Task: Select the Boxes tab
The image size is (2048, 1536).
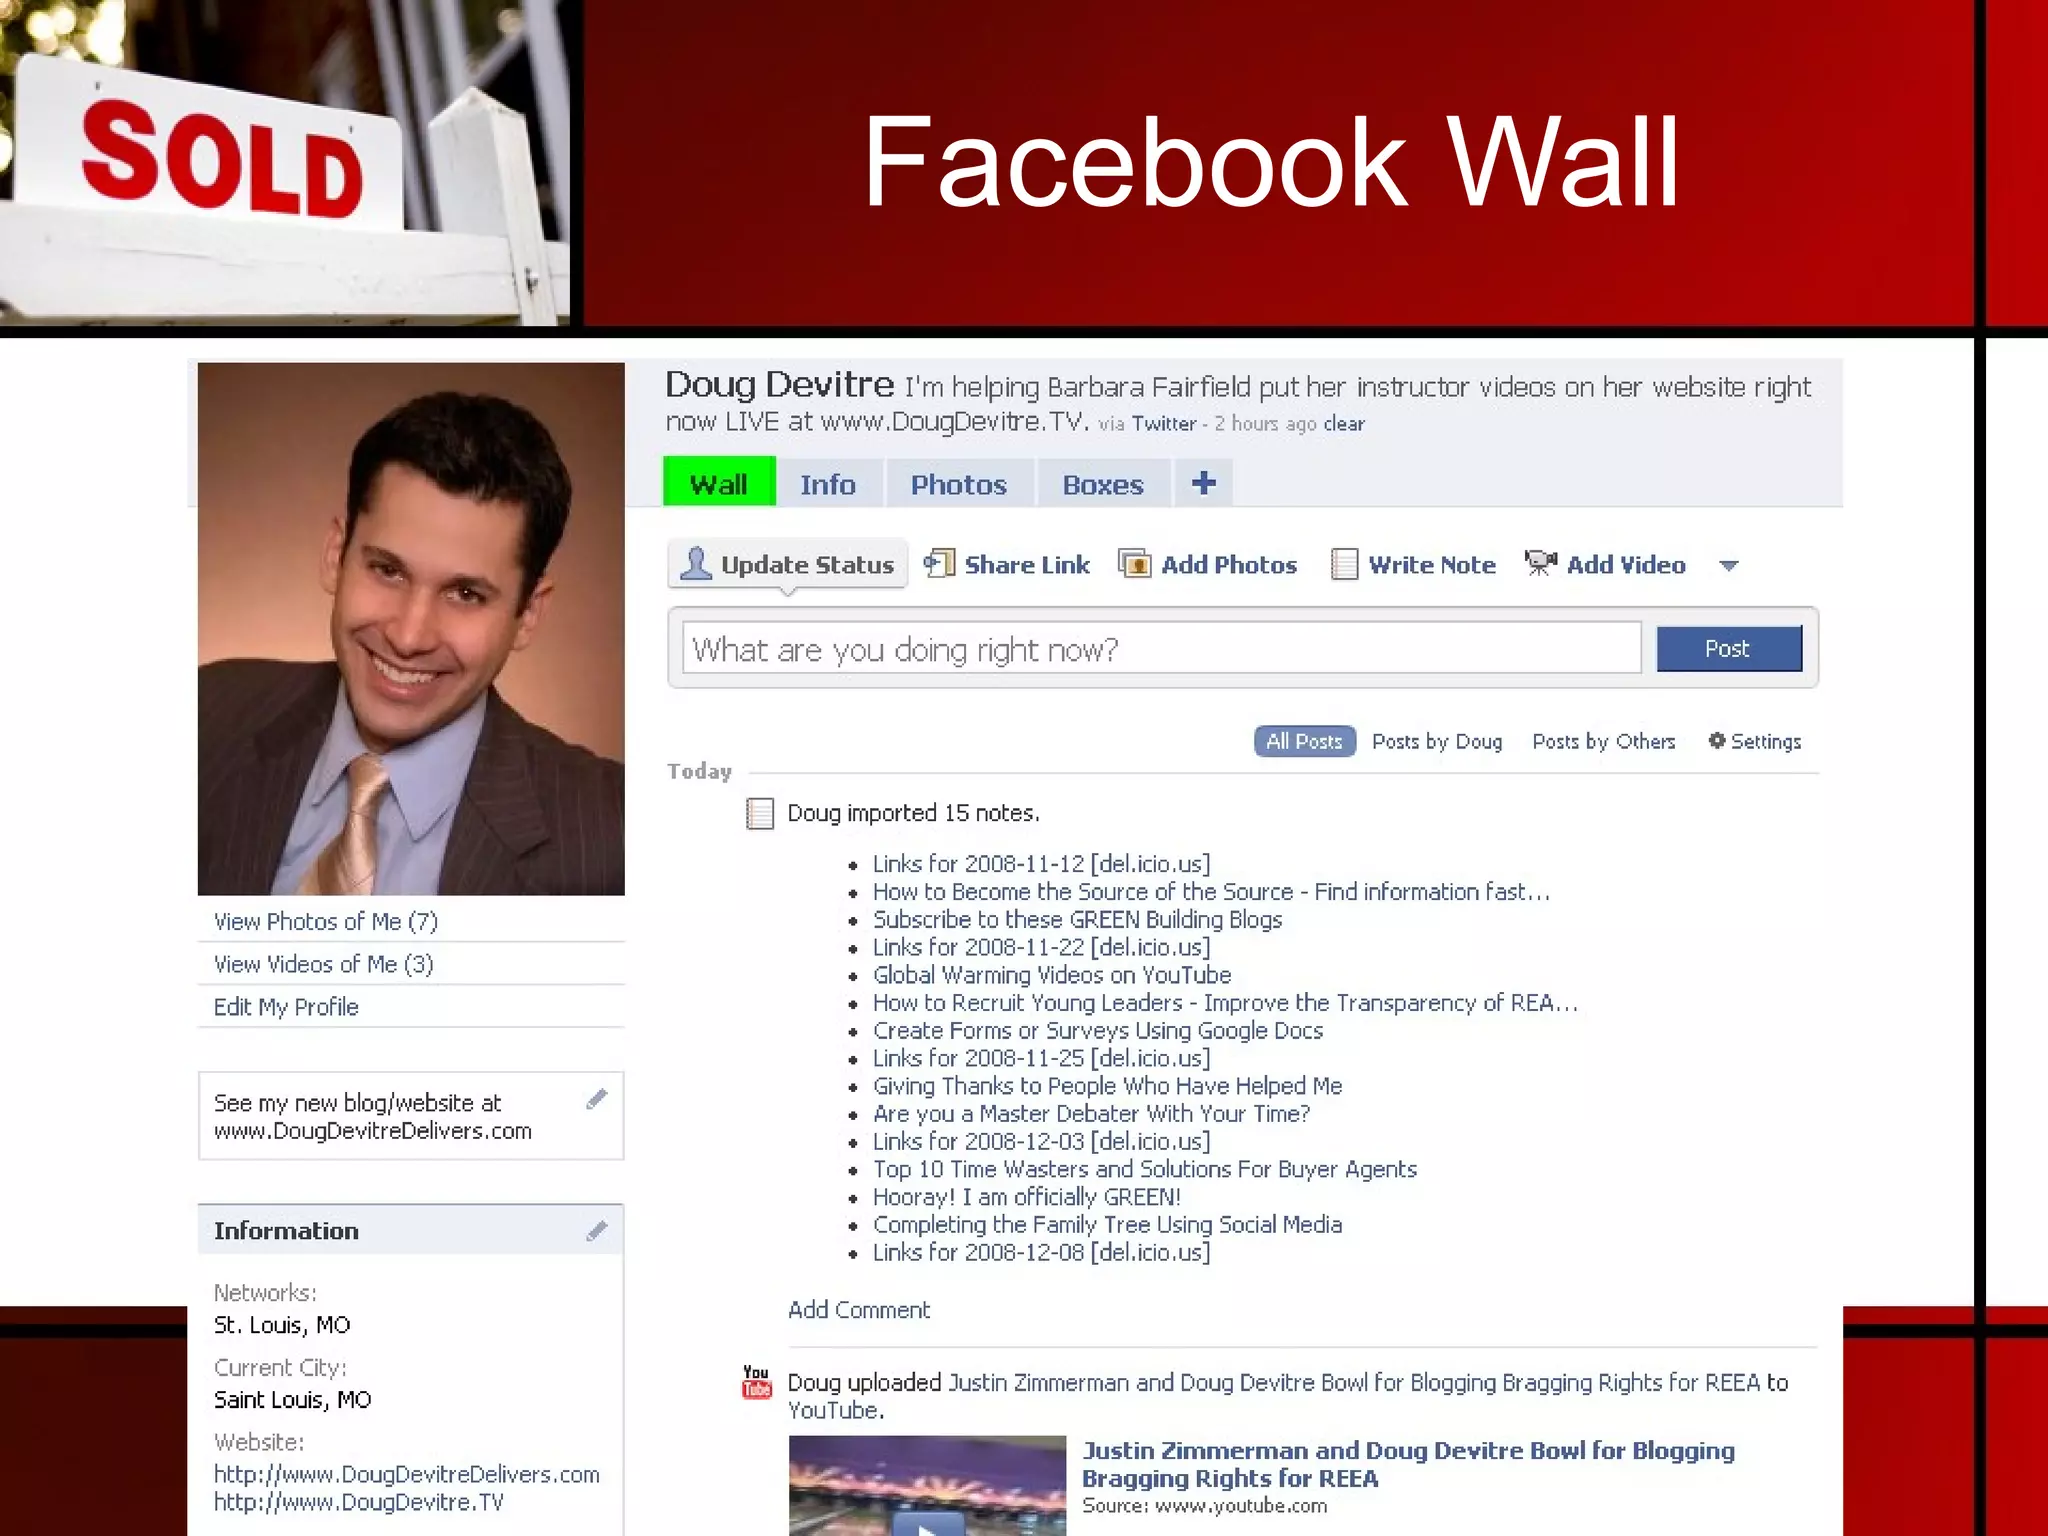Action: tap(1102, 484)
